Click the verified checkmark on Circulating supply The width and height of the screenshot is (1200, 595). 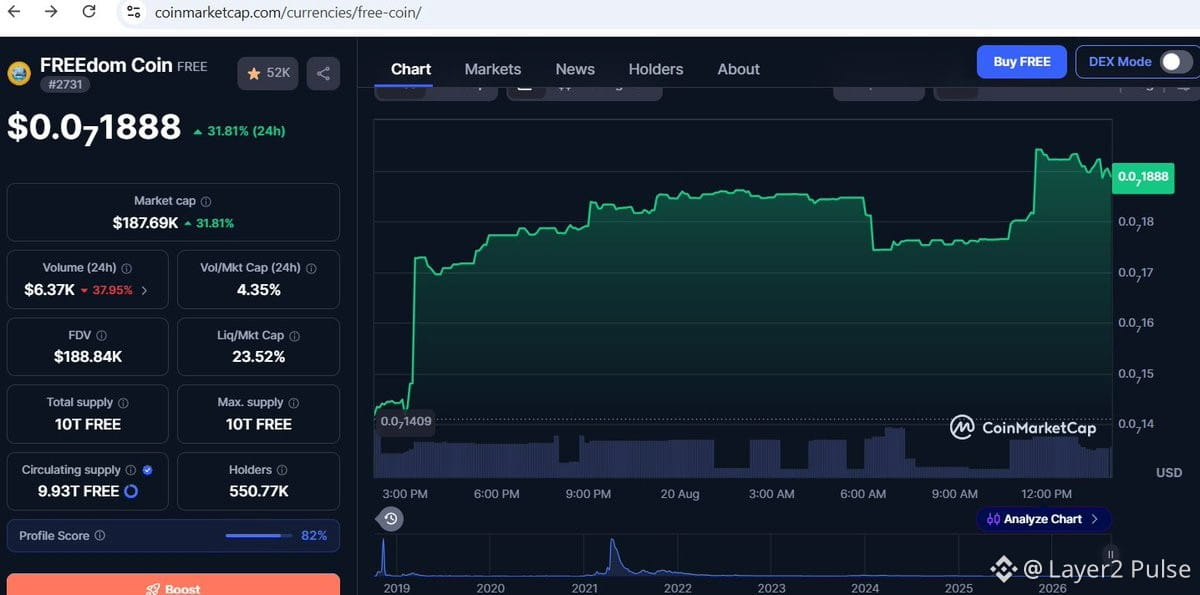(148, 469)
